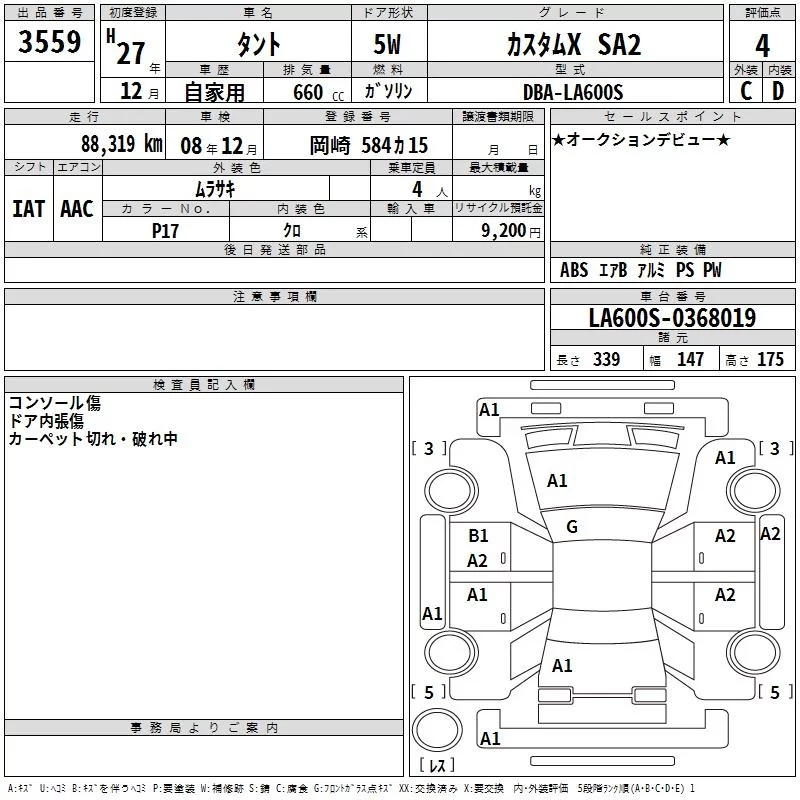This screenshot has height=800, width=800.
Task: Click the ★オークションデビュー★ sales point
Action: click(x=641, y=139)
